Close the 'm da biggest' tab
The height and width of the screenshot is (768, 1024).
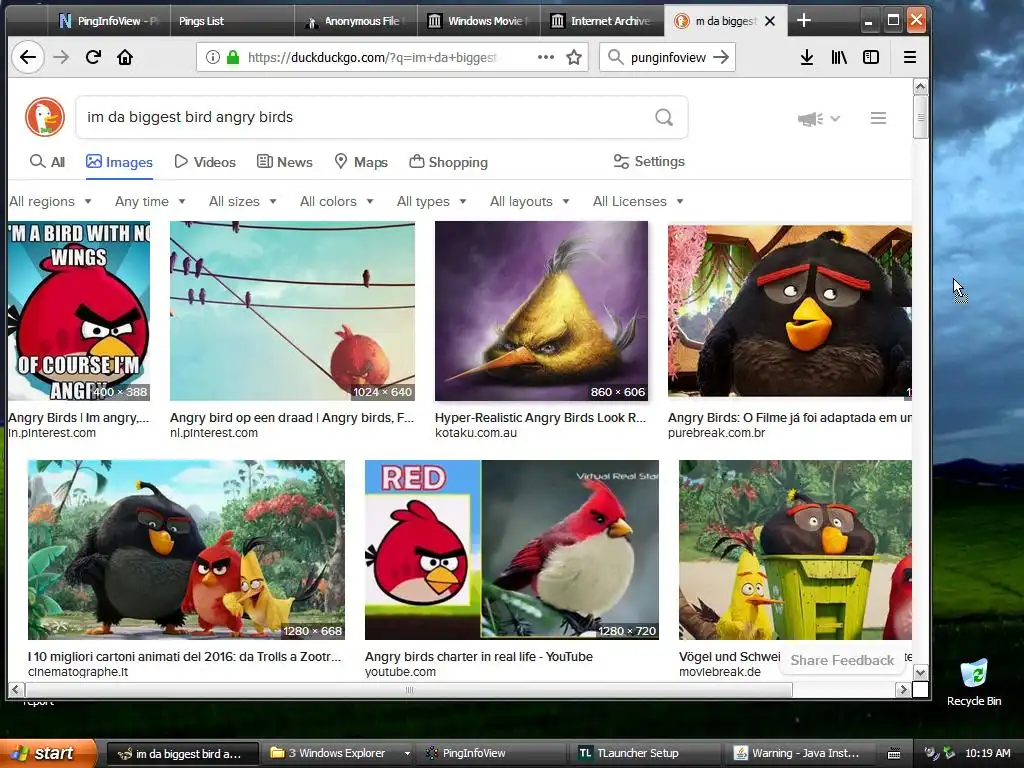coord(770,21)
